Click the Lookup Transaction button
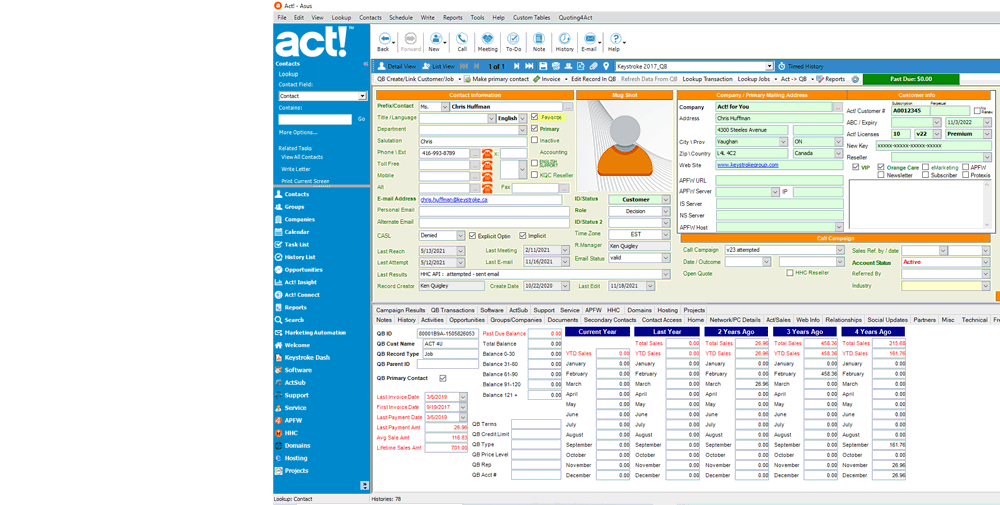Screen dimensions: 1000x505 [x=707, y=79]
